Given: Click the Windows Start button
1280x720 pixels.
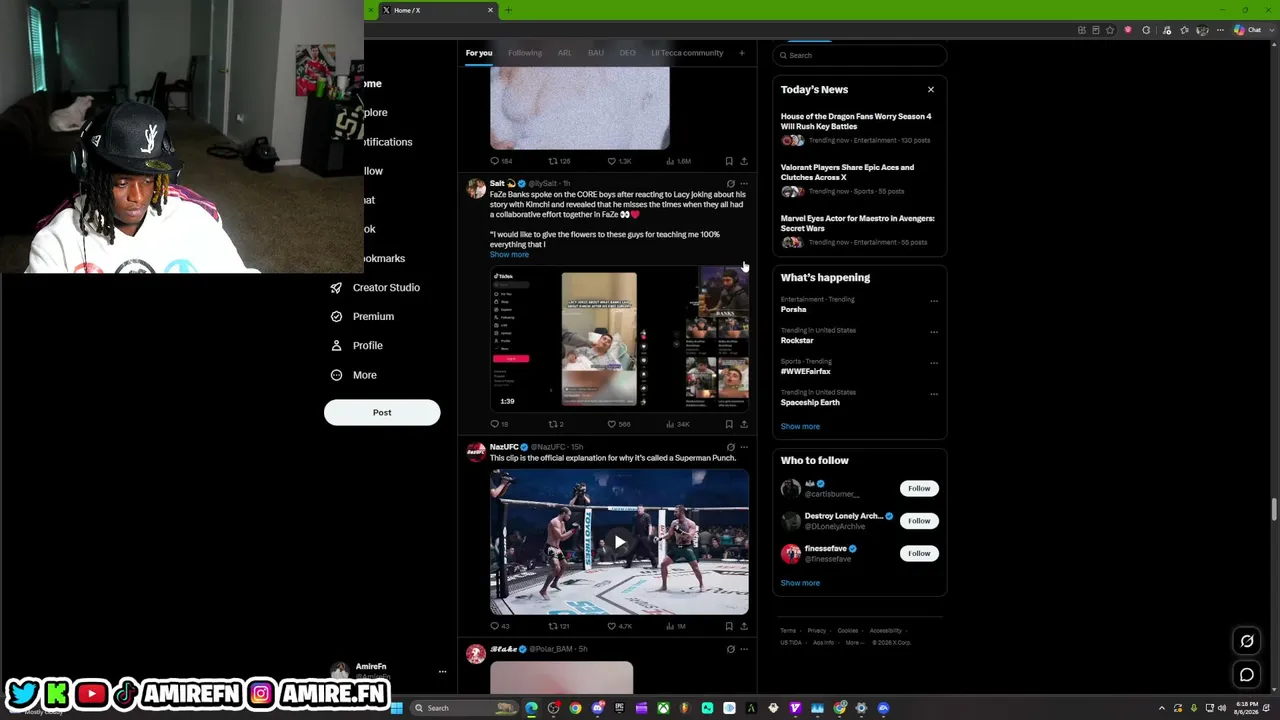Looking at the screenshot, I should tap(397, 708).
